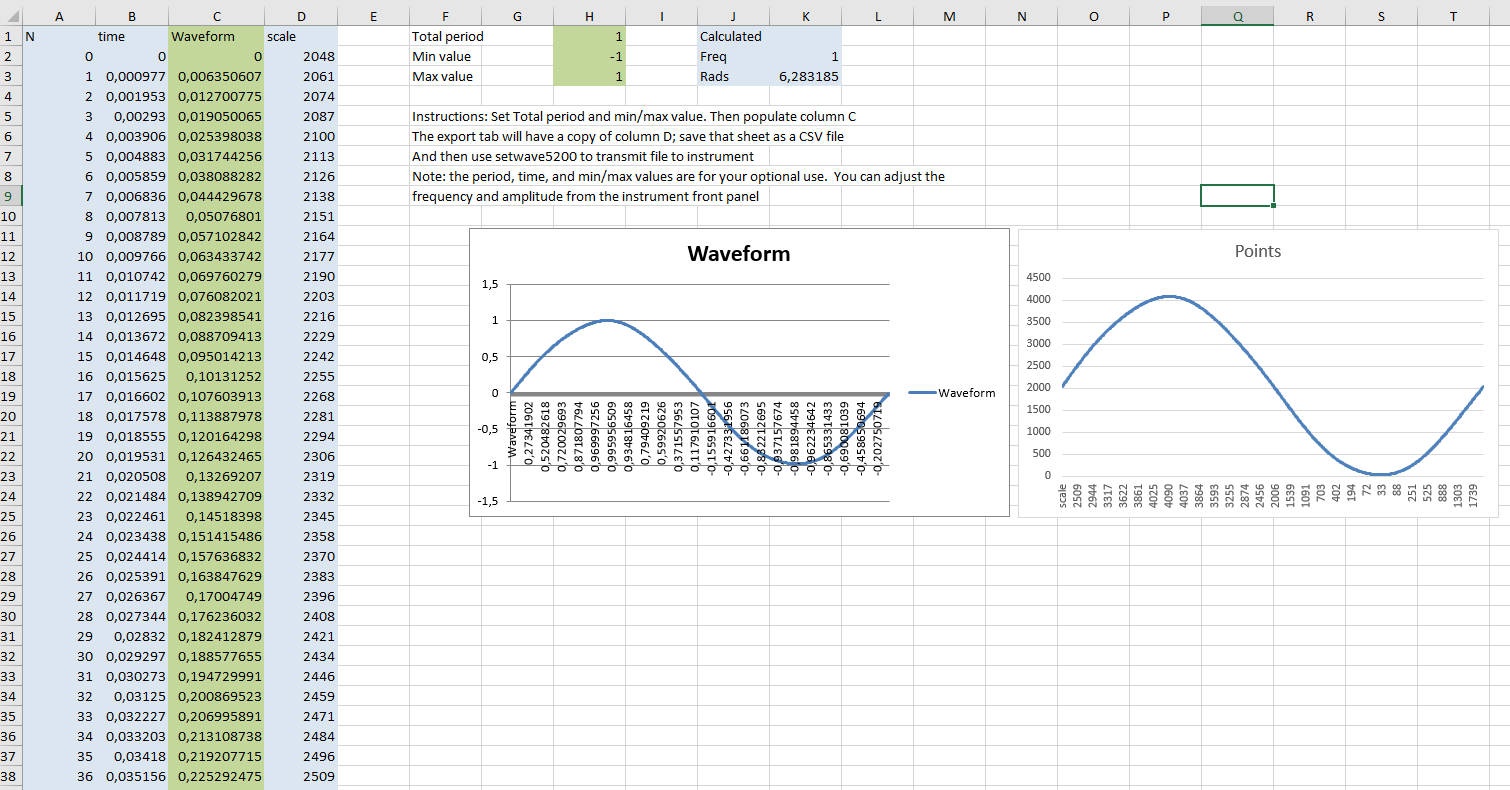Image resolution: width=1510 pixels, height=790 pixels.
Task: Click Max value cell H3
Action: coord(589,76)
